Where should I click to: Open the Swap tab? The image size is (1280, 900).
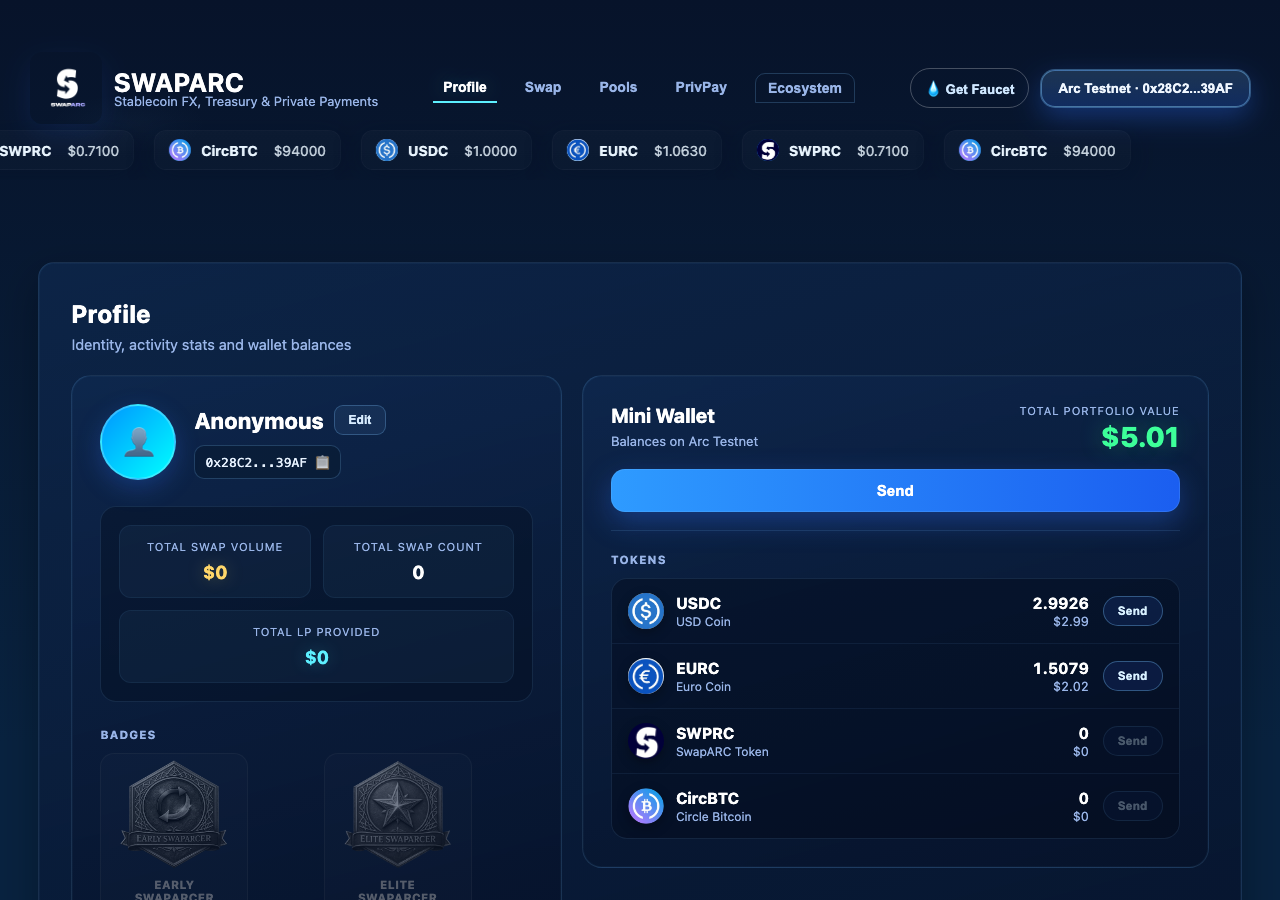543,87
